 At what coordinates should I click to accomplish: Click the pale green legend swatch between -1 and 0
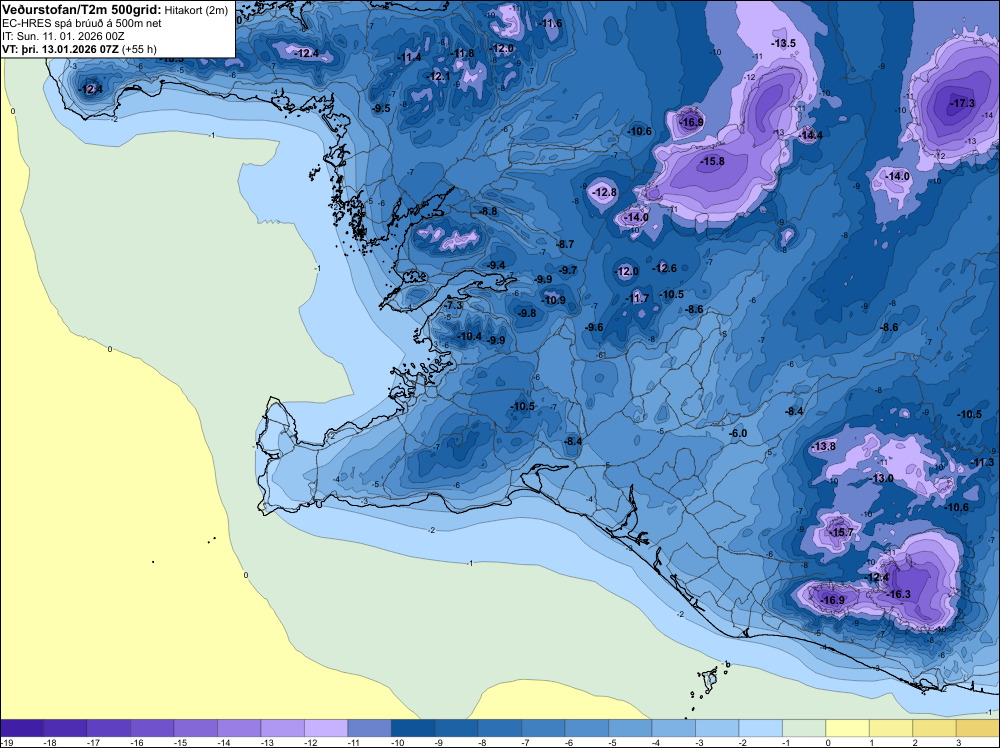[x=804, y=728]
